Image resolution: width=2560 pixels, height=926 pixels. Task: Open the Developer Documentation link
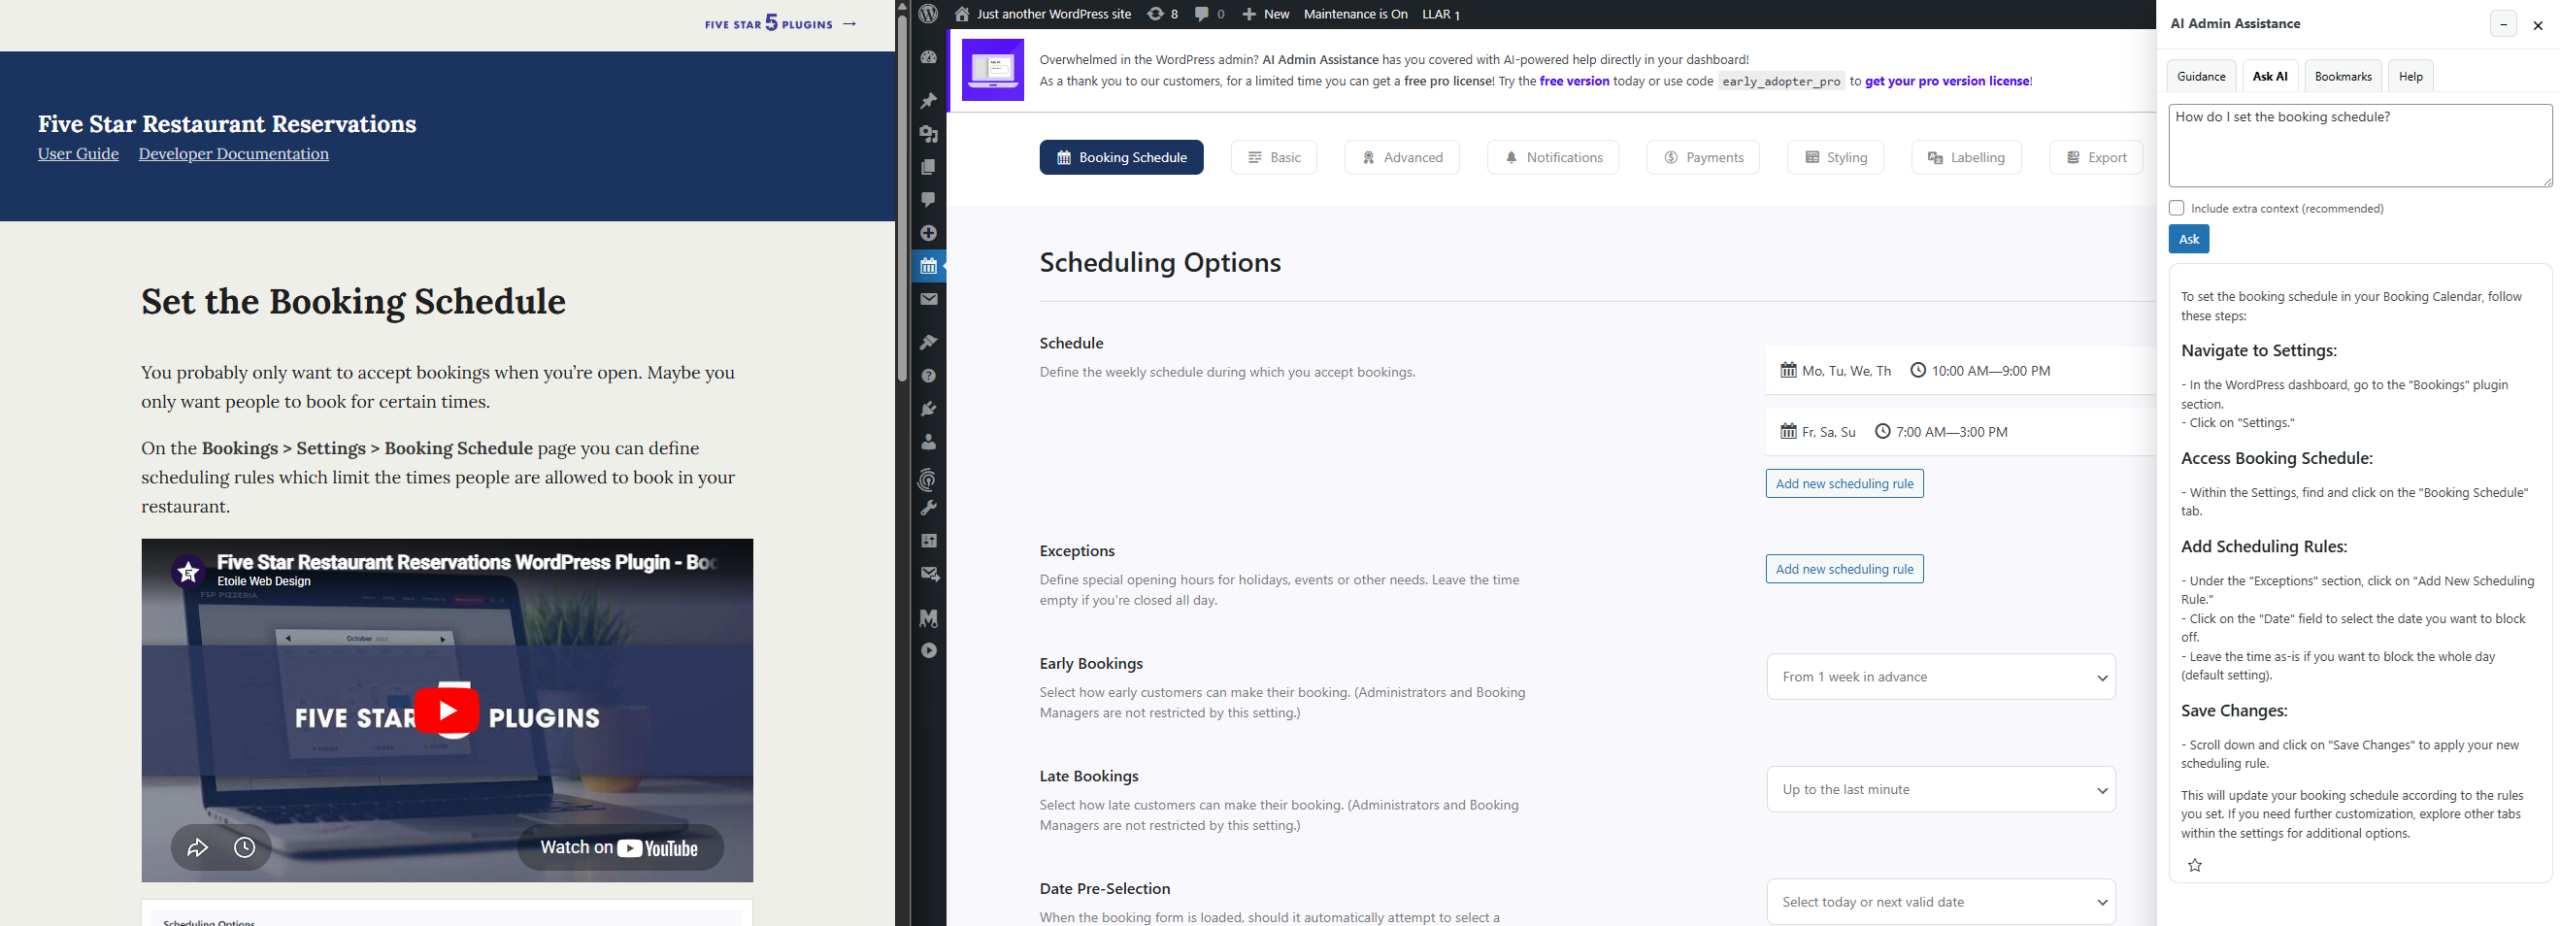pos(233,154)
